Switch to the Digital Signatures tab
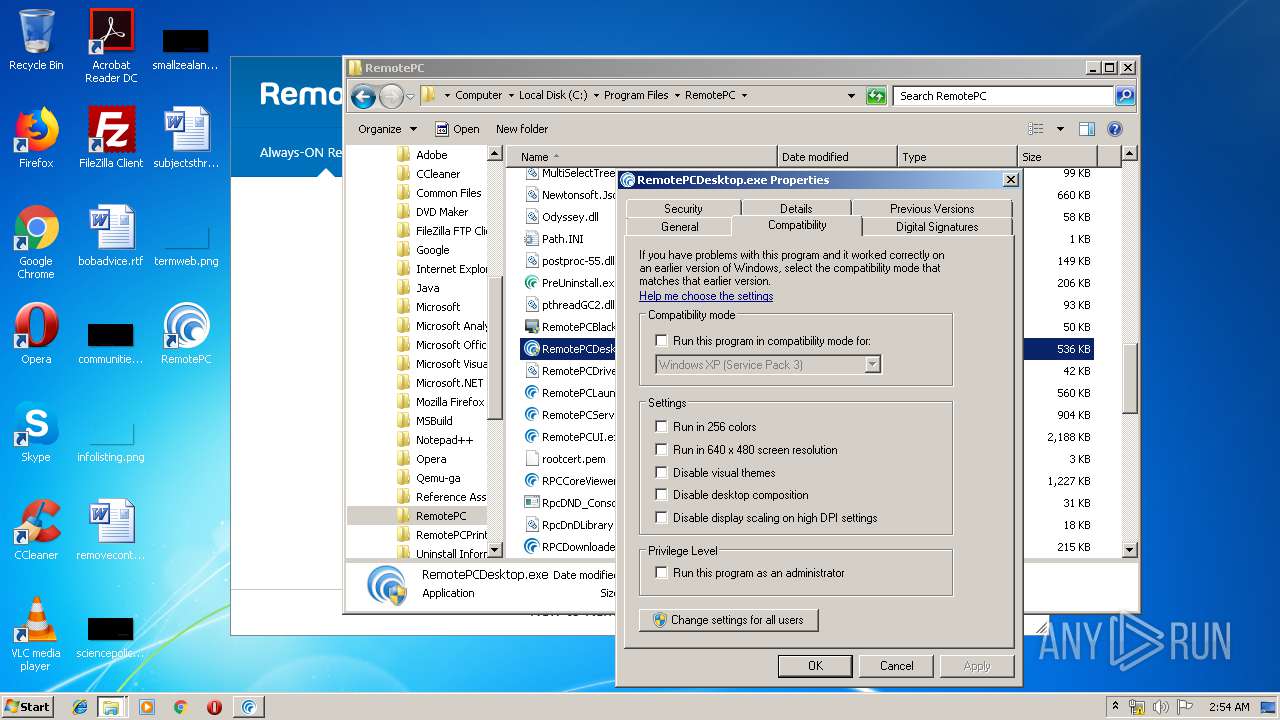The width and height of the screenshot is (1280, 720). click(937, 227)
